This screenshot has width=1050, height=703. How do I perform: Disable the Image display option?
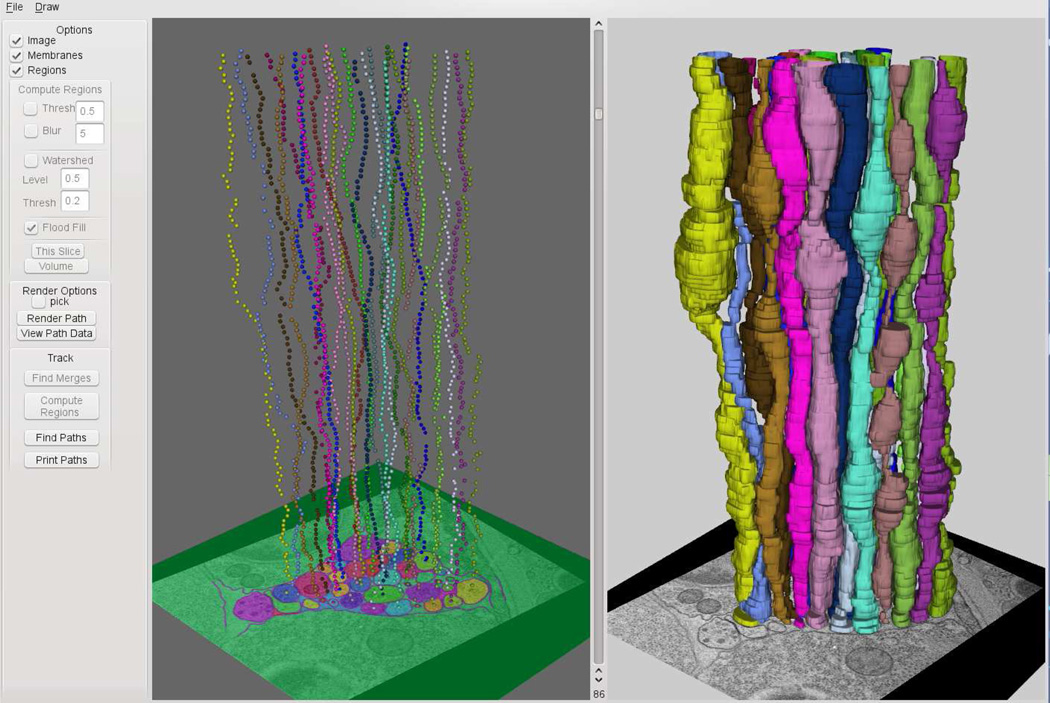[x=16, y=40]
